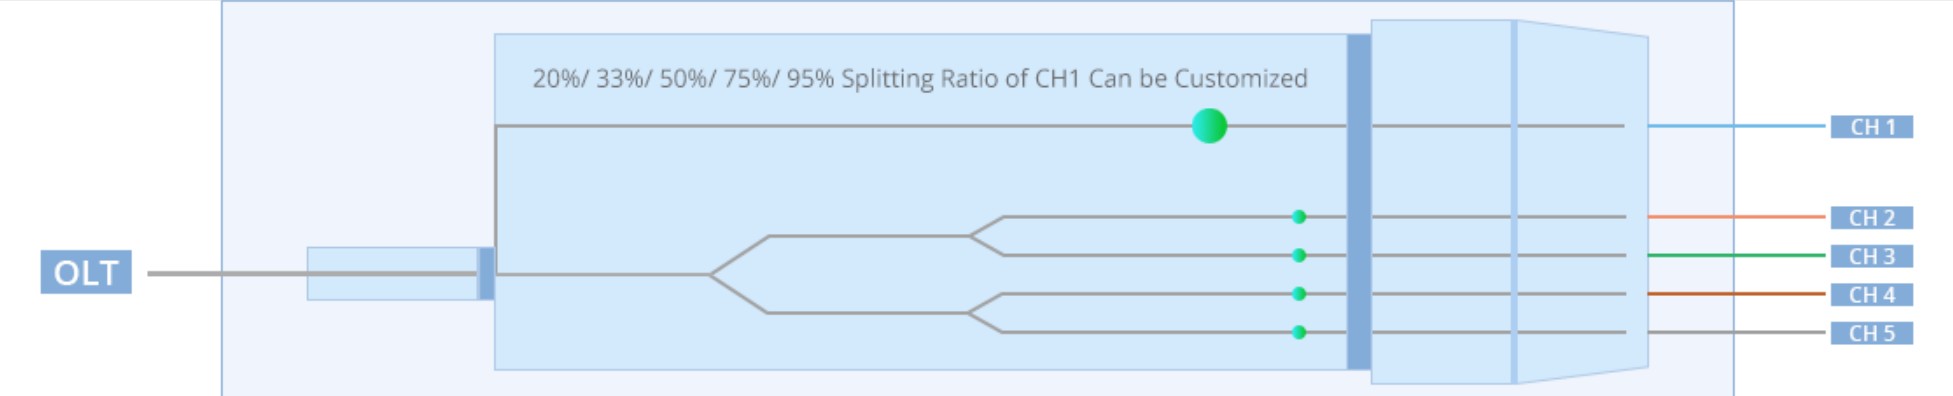Click the small green dot on CH 4 line
This screenshot has width=1953, height=396.
click(x=1299, y=294)
